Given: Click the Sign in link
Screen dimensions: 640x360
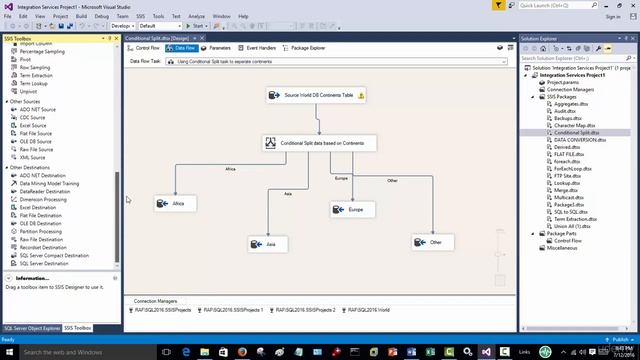Looking at the screenshot, I should pos(613,17).
